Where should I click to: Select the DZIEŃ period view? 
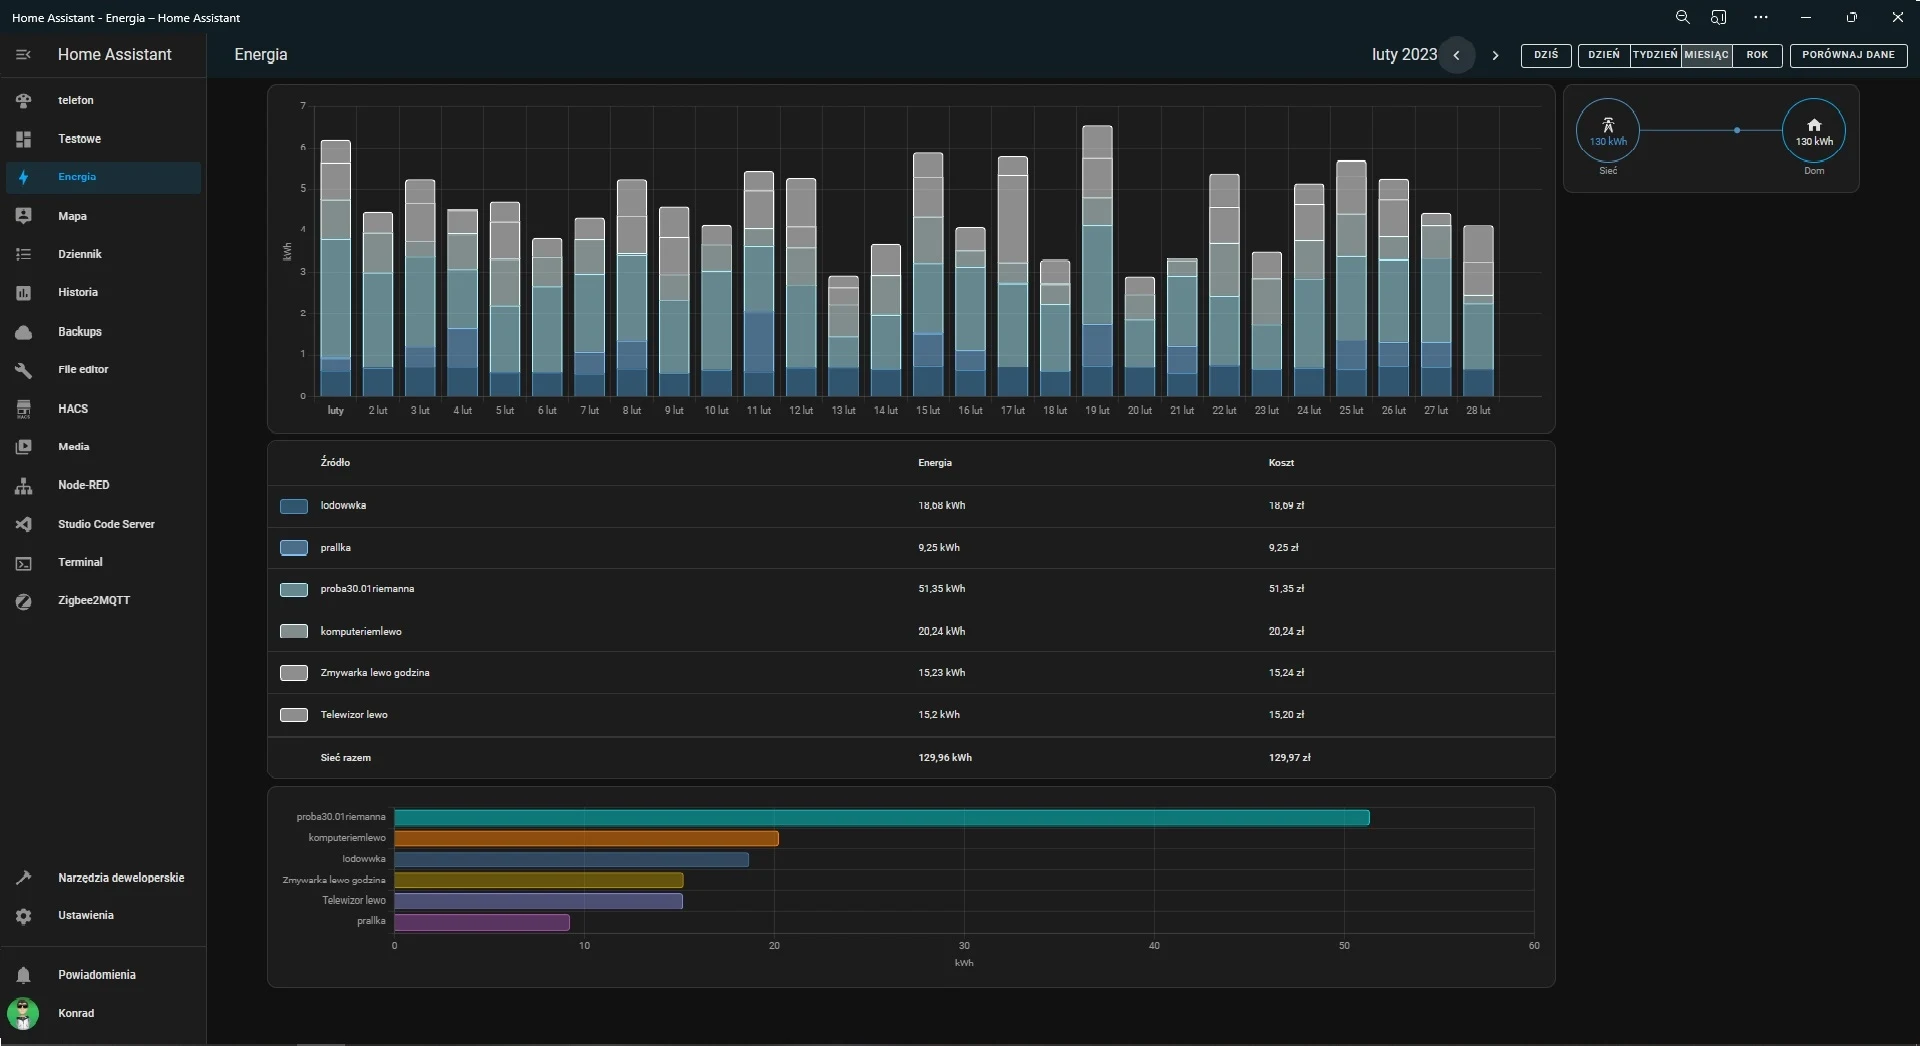[1604, 55]
